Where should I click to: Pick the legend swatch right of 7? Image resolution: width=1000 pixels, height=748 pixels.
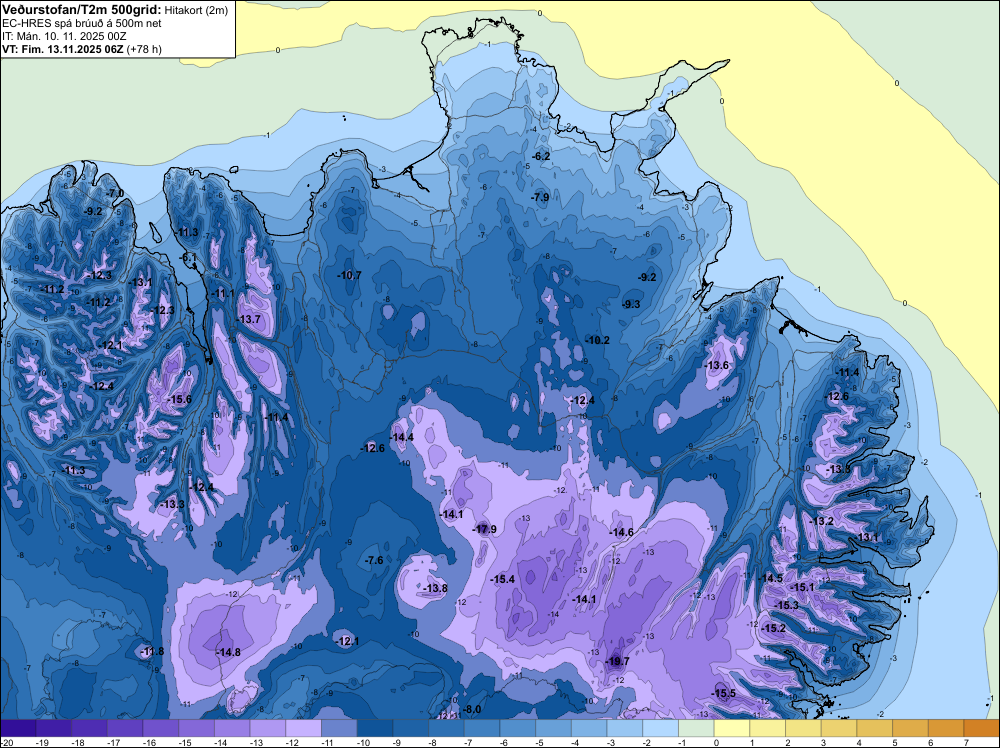point(982,728)
